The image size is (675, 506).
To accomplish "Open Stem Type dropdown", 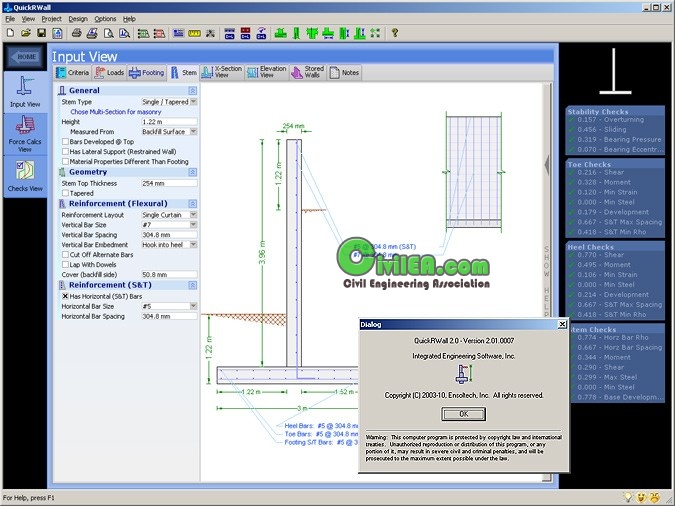I will point(193,102).
